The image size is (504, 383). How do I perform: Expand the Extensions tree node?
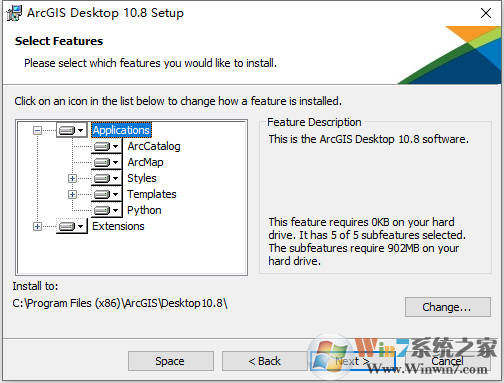(x=37, y=226)
